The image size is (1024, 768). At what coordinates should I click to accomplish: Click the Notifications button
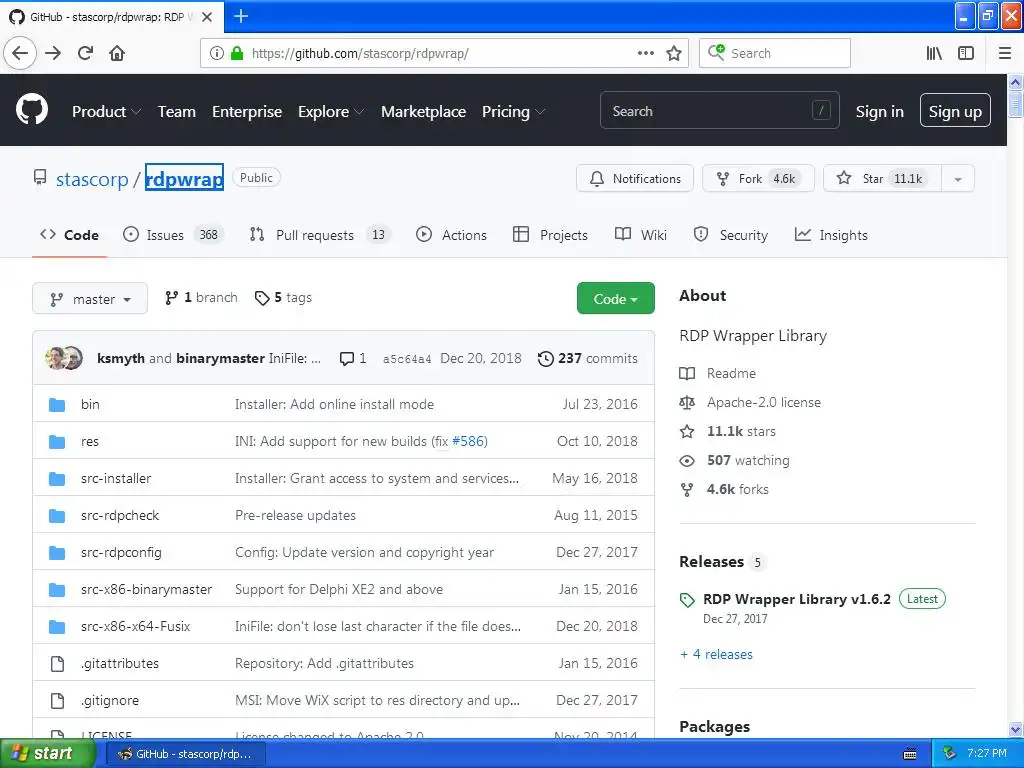click(x=635, y=179)
